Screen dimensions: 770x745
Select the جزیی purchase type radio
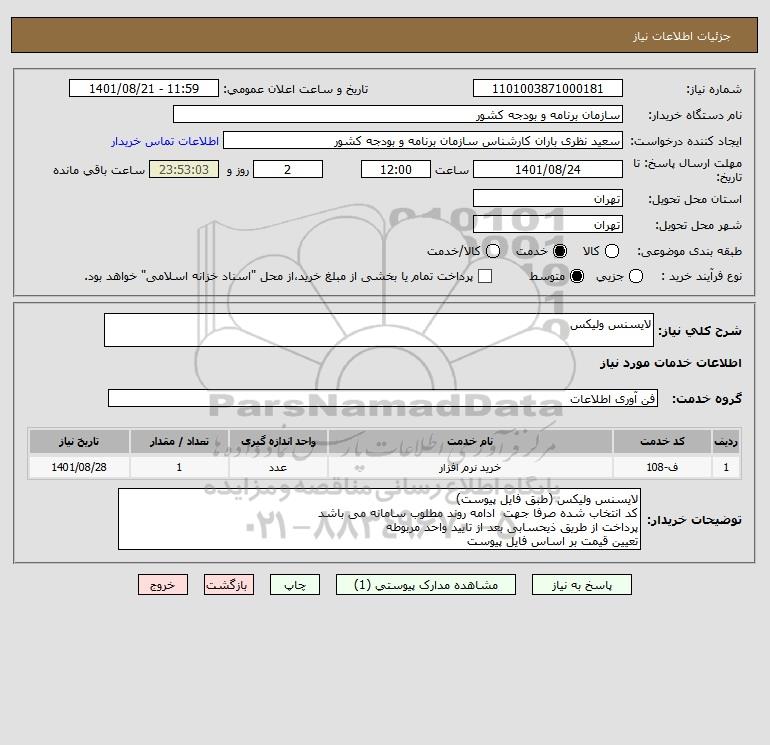point(635,276)
